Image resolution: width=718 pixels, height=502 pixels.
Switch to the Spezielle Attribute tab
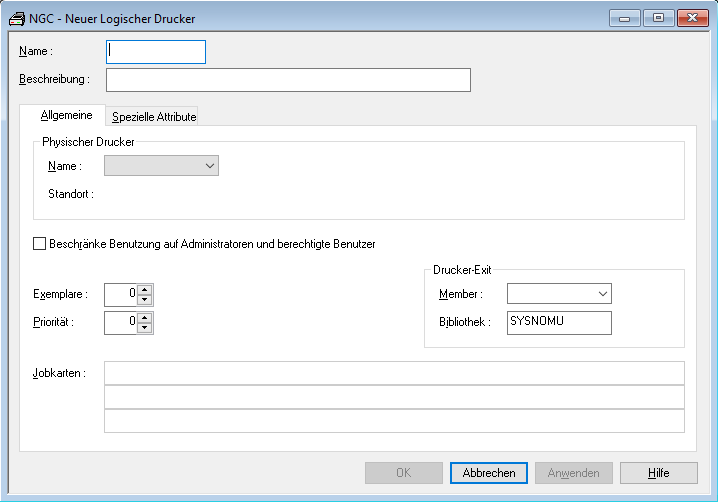(154, 117)
